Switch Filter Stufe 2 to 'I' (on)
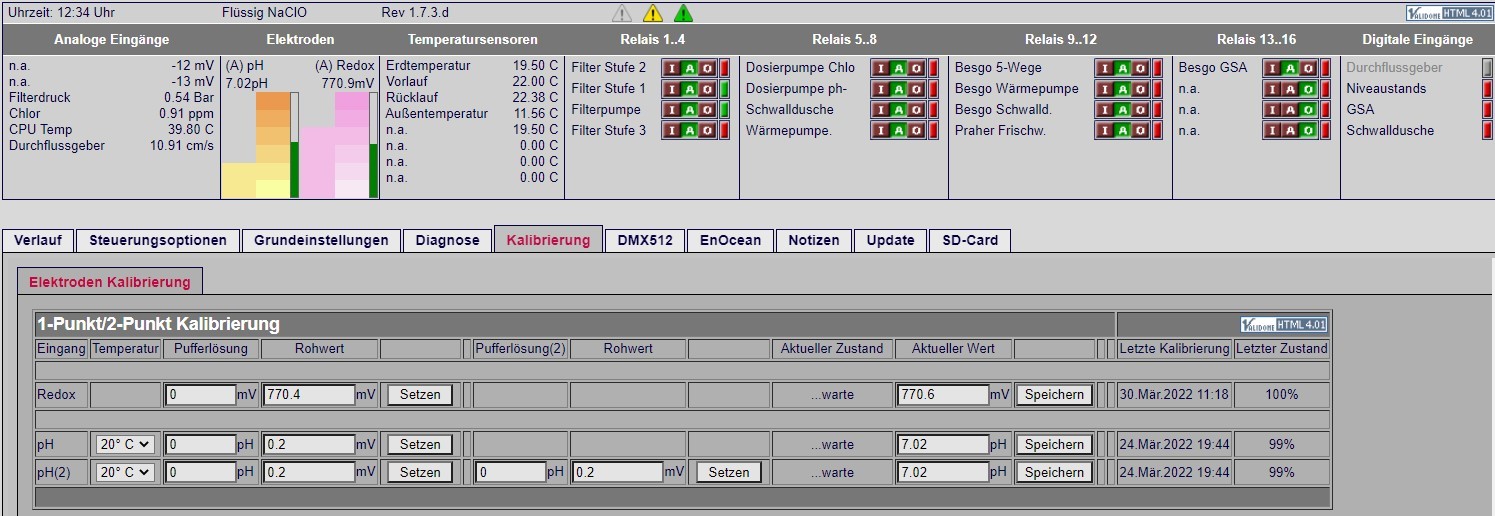1495x516 pixels. (672, 68)
